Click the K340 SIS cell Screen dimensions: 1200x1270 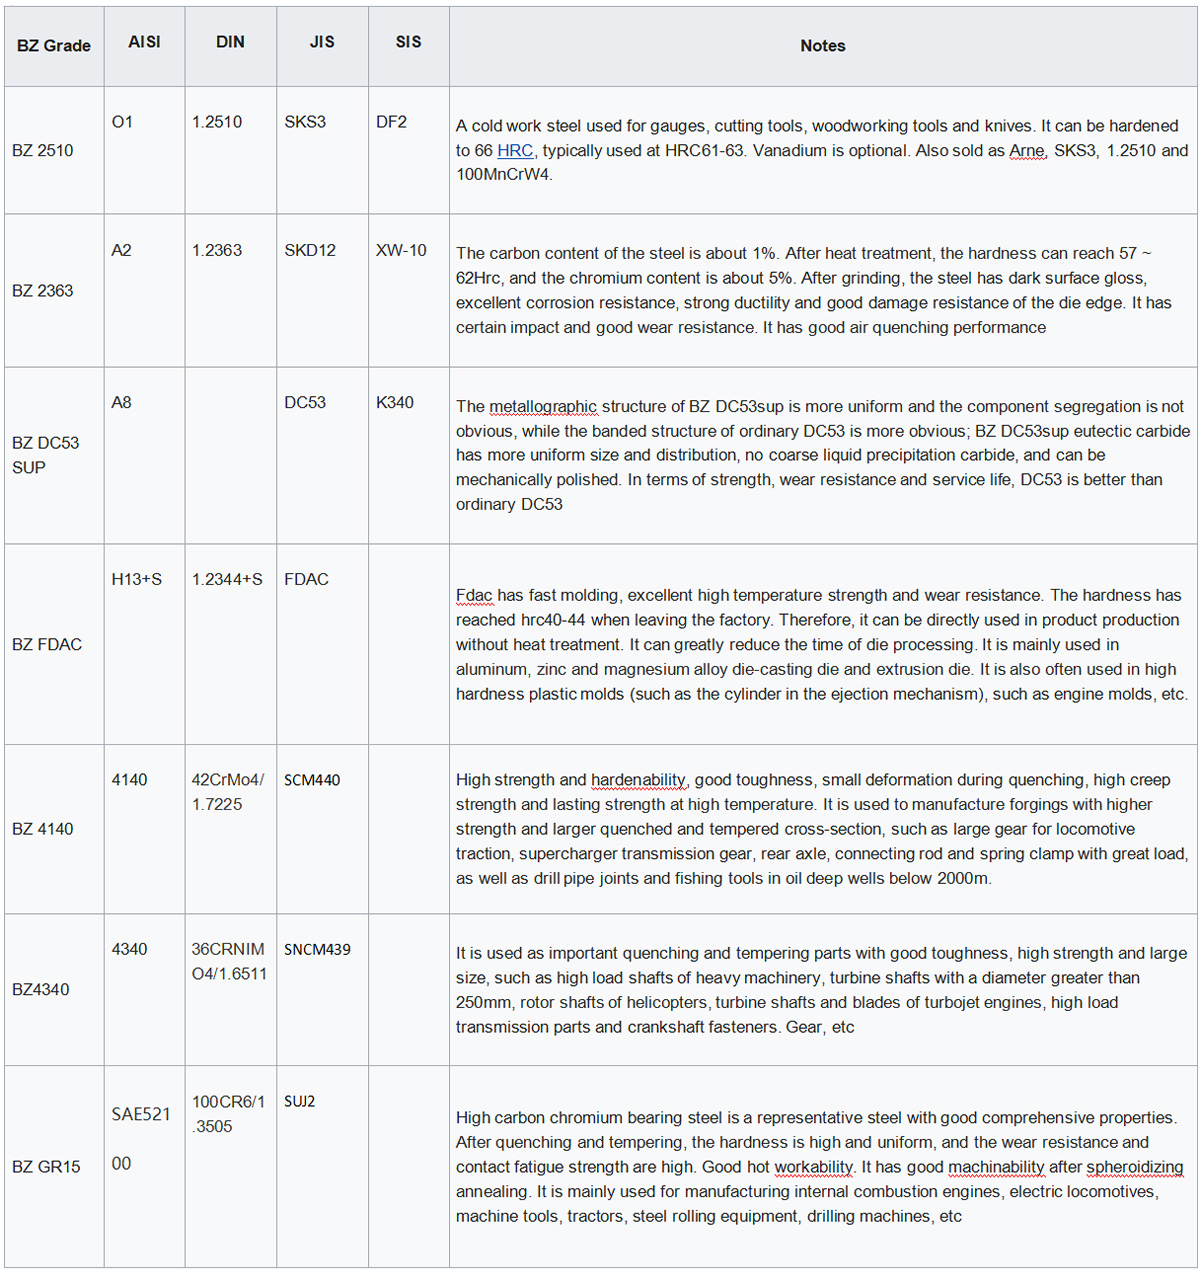click(395, 403)
